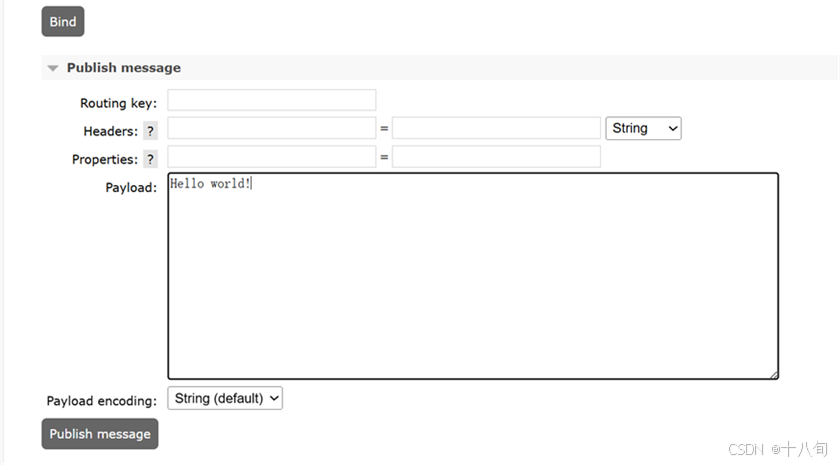Click the Payload encoding label

102,401
